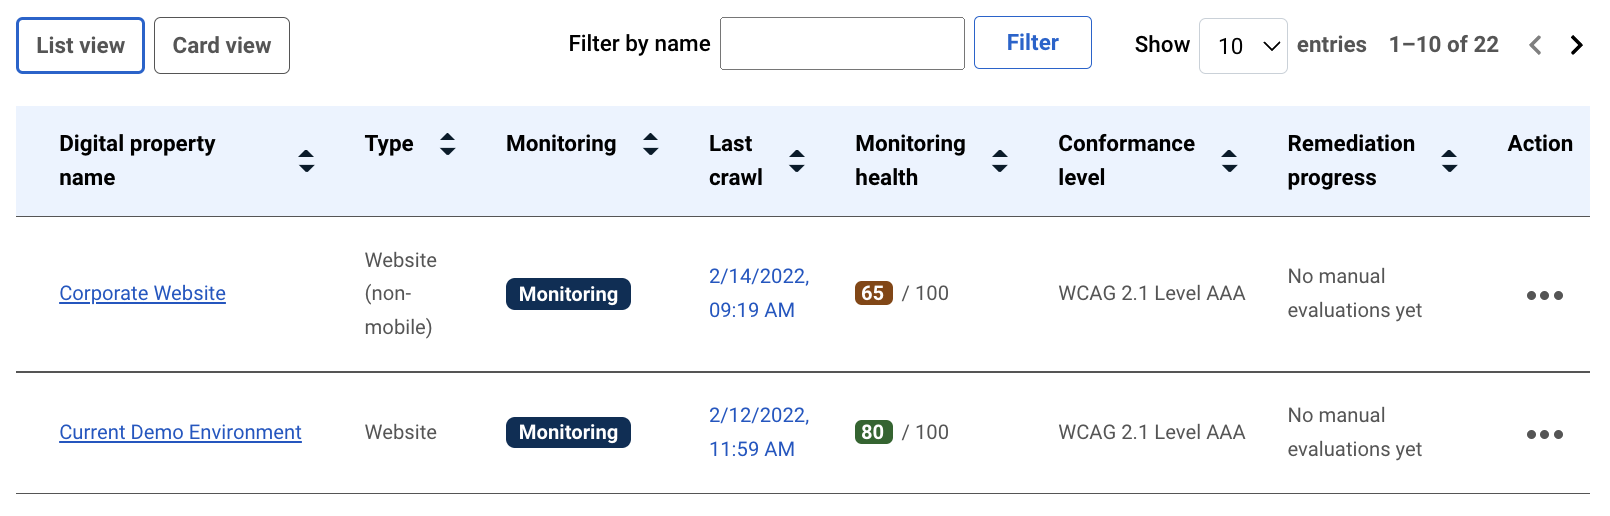Sort by Digital property name column
Screen dimensions: 1610x516
point(306,161)
